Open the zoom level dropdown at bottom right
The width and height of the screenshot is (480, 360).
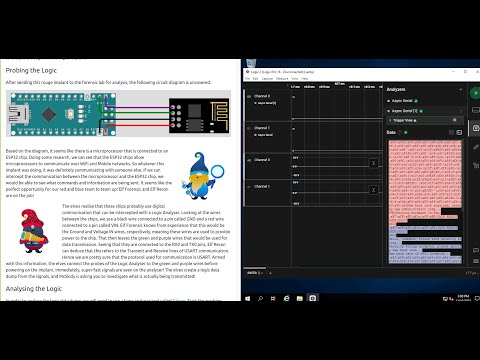tap(471, 273)
